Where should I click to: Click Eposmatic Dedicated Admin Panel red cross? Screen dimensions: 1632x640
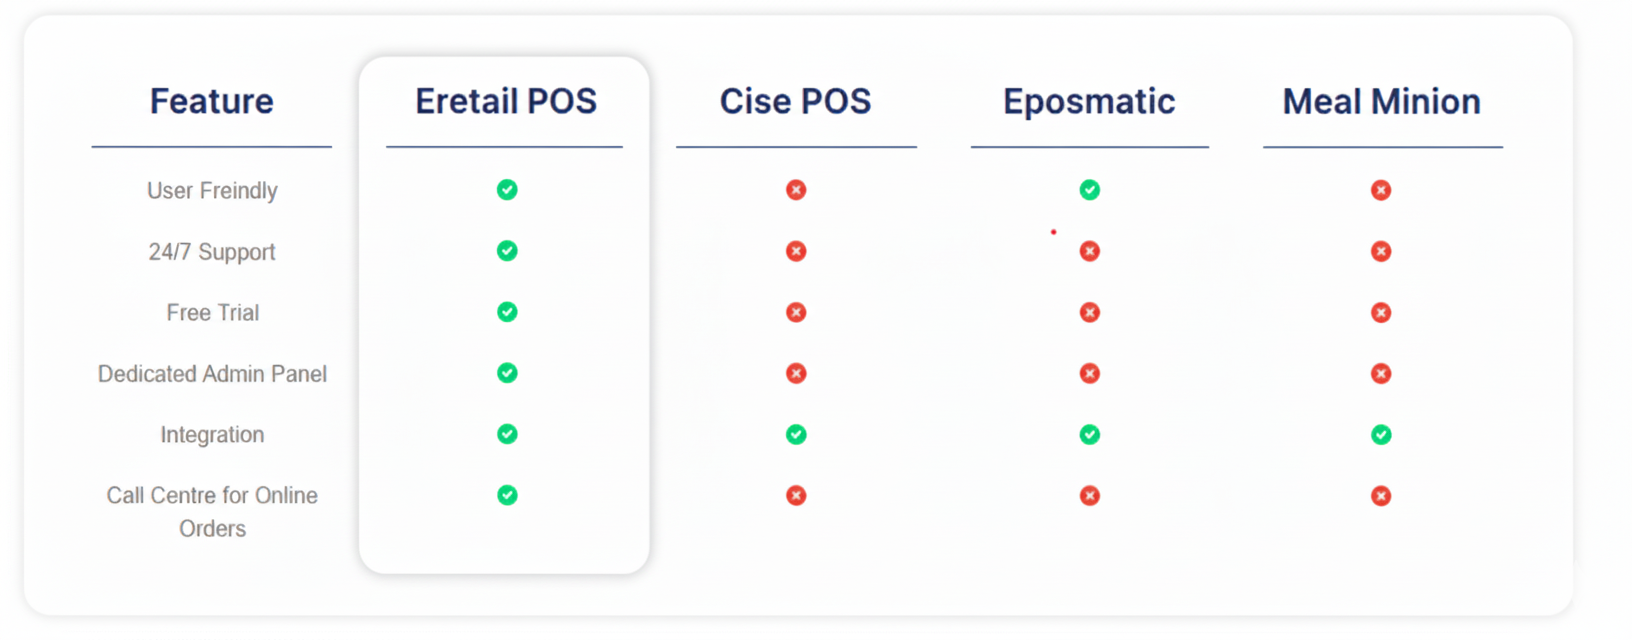(1090, 374)
